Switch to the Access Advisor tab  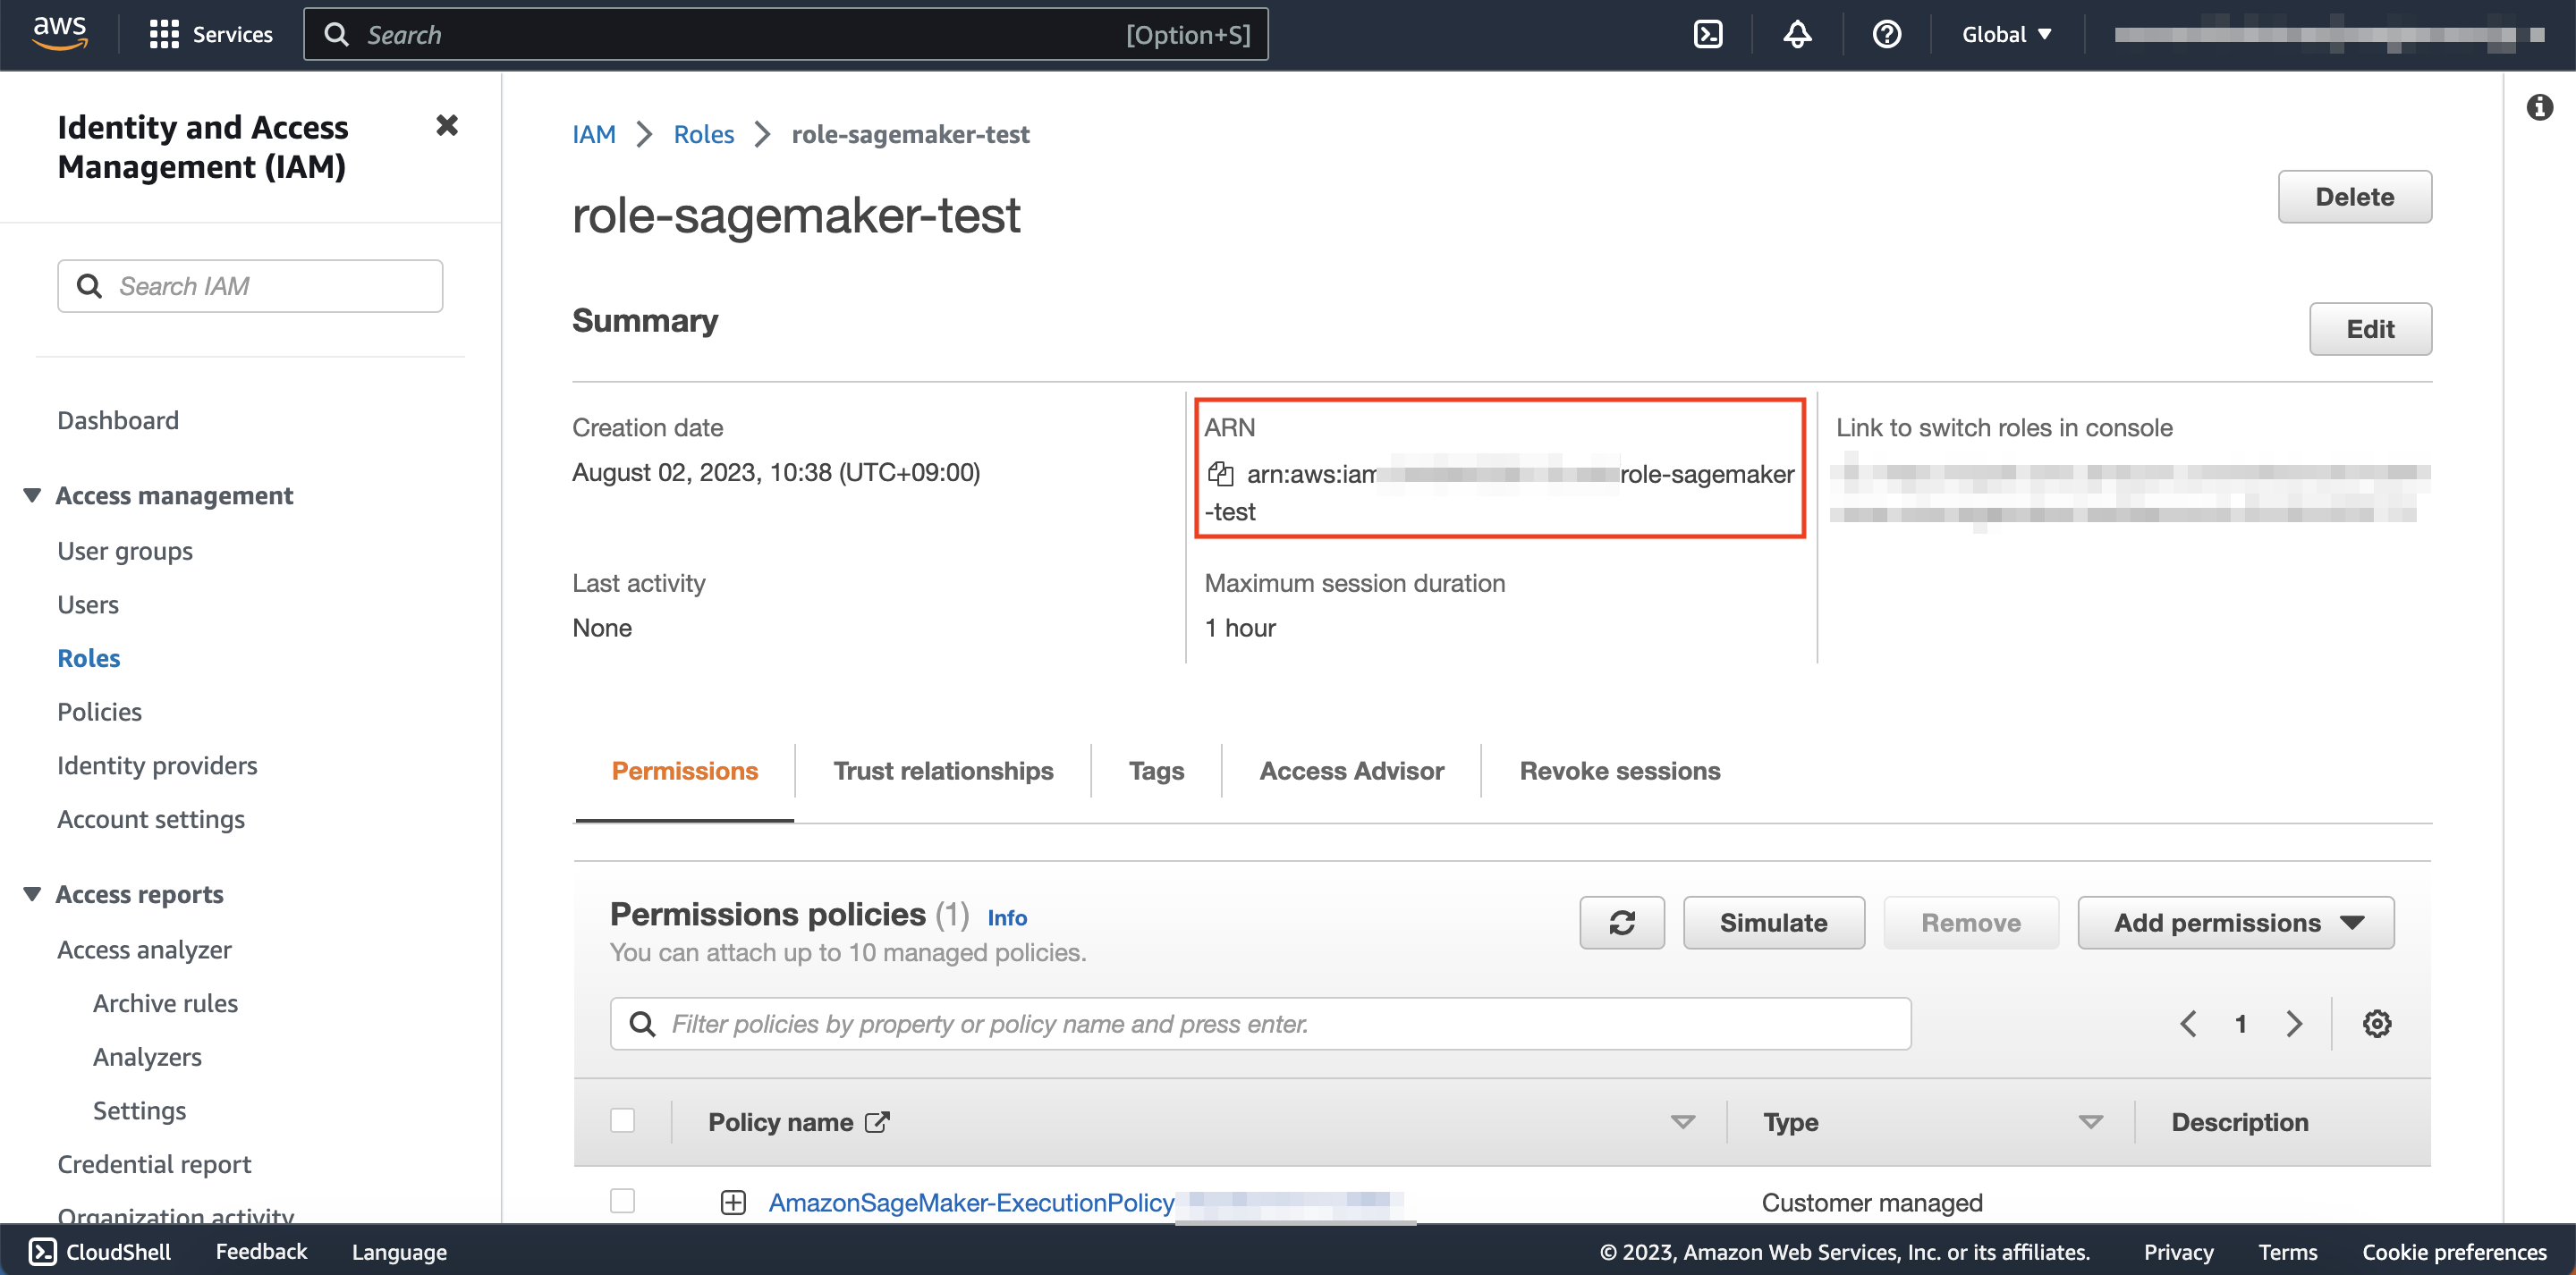[1351, 771]
